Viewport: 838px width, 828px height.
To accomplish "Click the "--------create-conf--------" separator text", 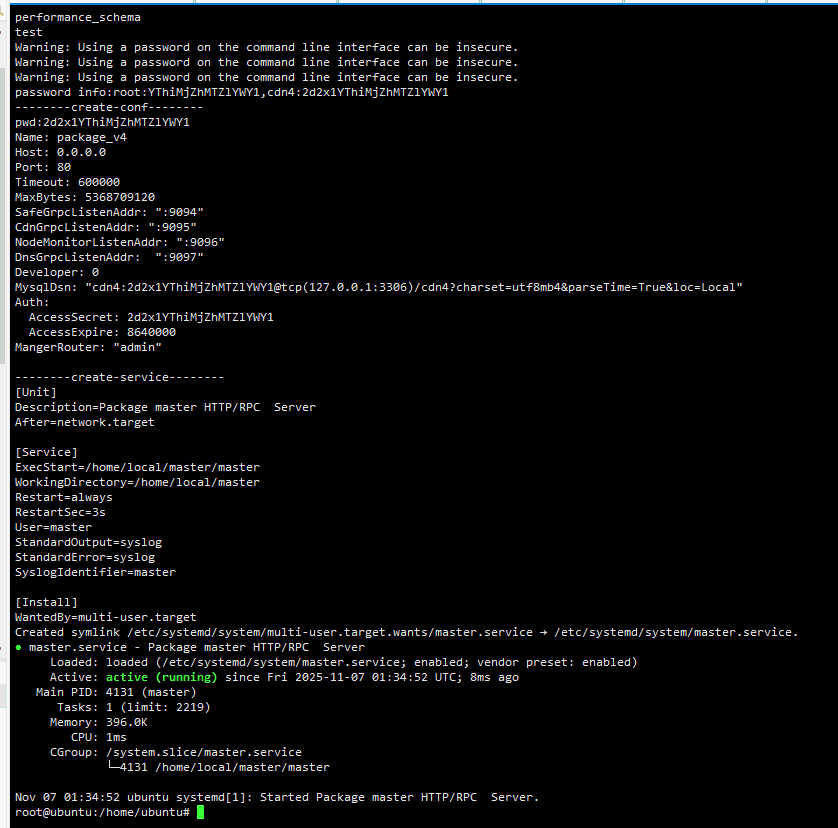I will tap(109, 107).
